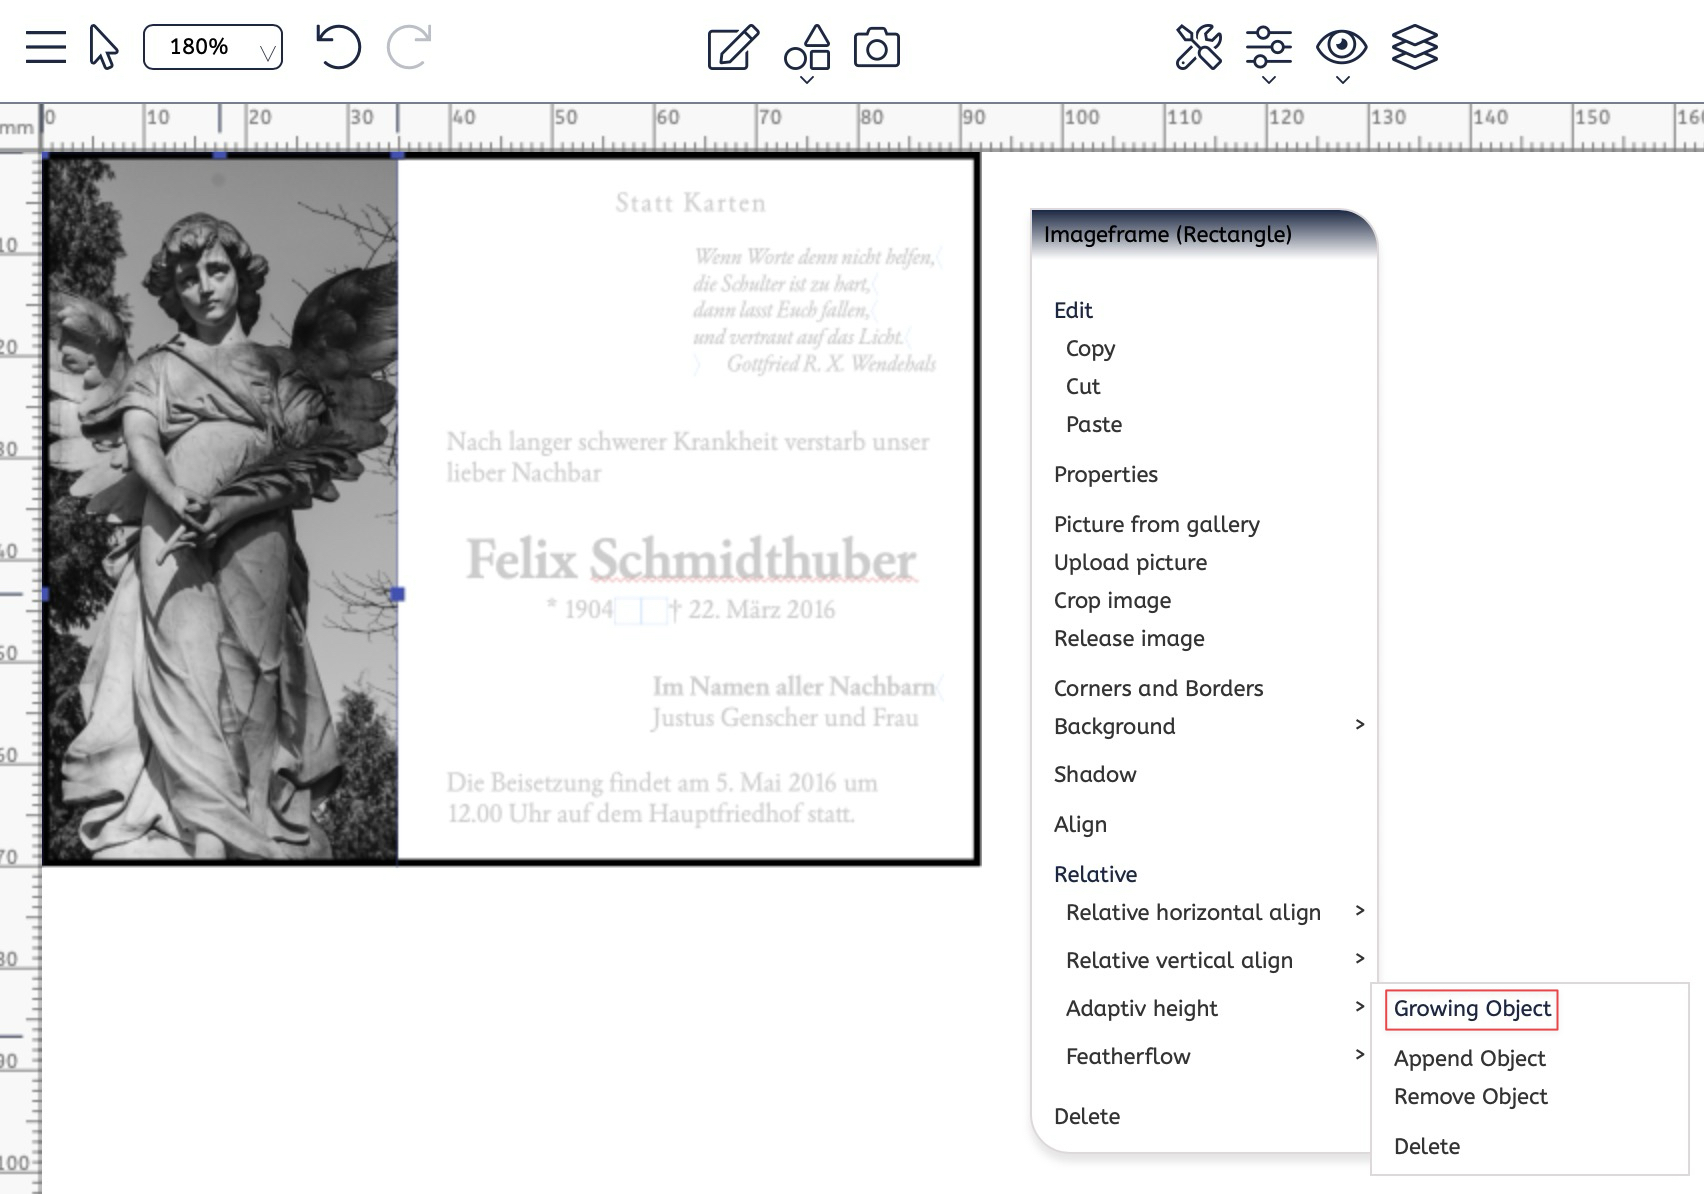Open the sliders settings icon
1704x1194 pixels.
[x=1268, y=47]
